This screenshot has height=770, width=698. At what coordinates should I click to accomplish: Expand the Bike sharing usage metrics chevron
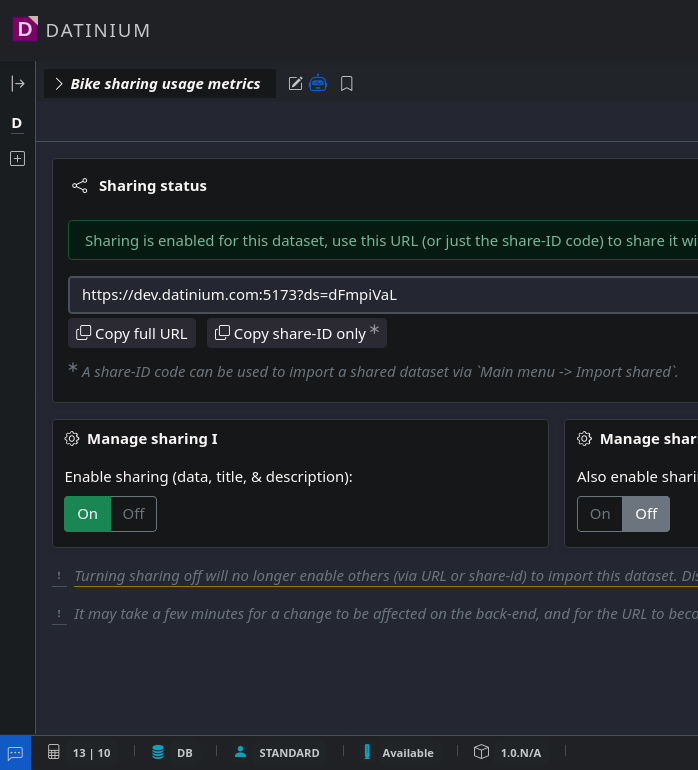(x=59, y=84)
